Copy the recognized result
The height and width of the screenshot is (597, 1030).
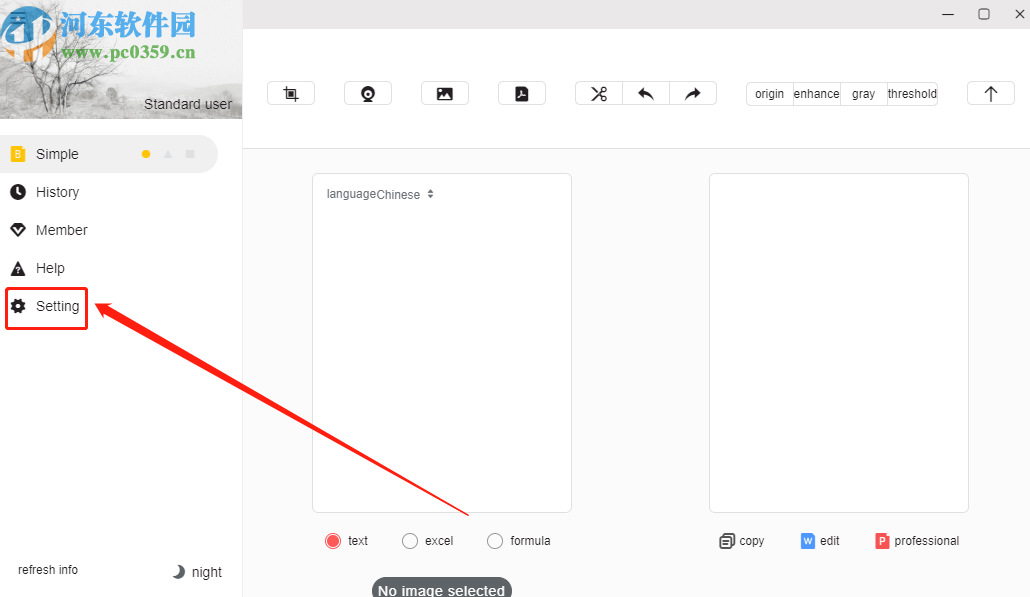(x=742, y=541)
